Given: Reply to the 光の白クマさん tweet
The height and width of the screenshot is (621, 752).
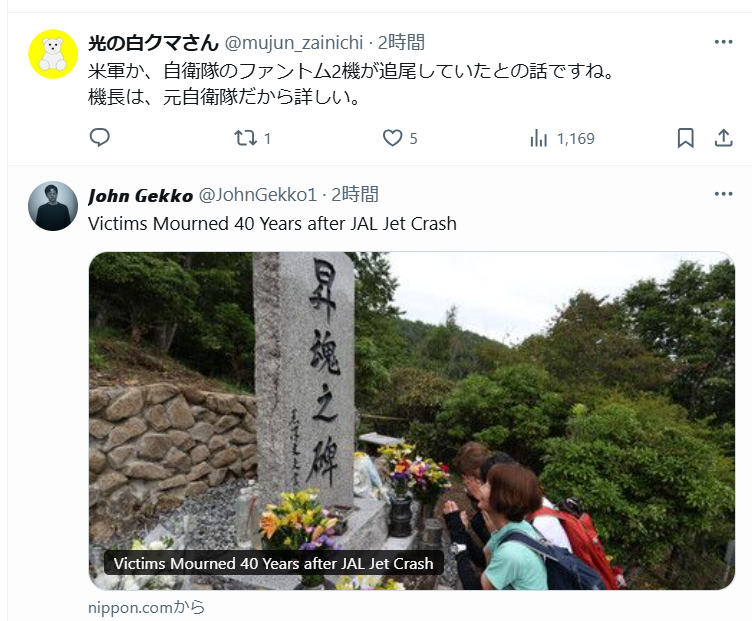Looking at the screenshot, I should click(x=100, y=138).
